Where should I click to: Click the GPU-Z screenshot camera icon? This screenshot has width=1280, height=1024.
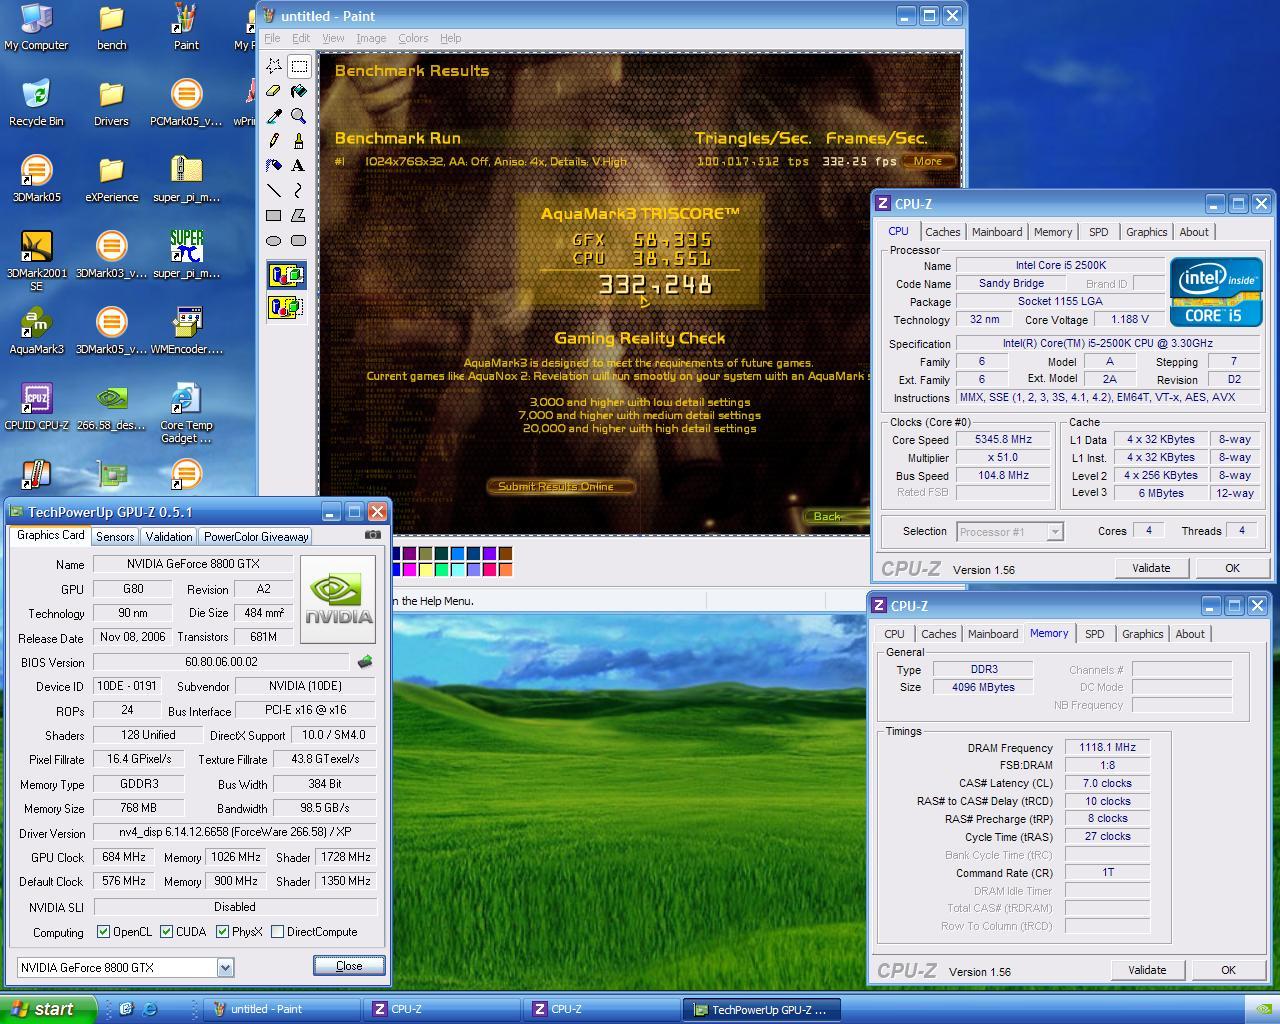click(x=373, y=535)
